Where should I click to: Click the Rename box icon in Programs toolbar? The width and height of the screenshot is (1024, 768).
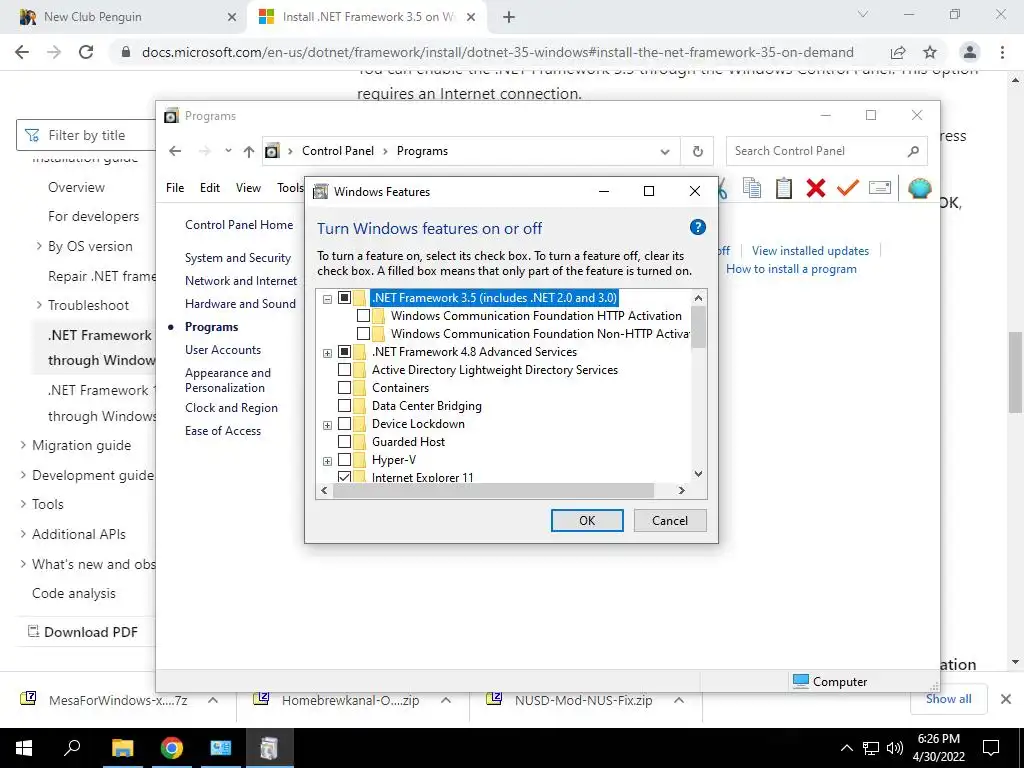pos(880,188)
